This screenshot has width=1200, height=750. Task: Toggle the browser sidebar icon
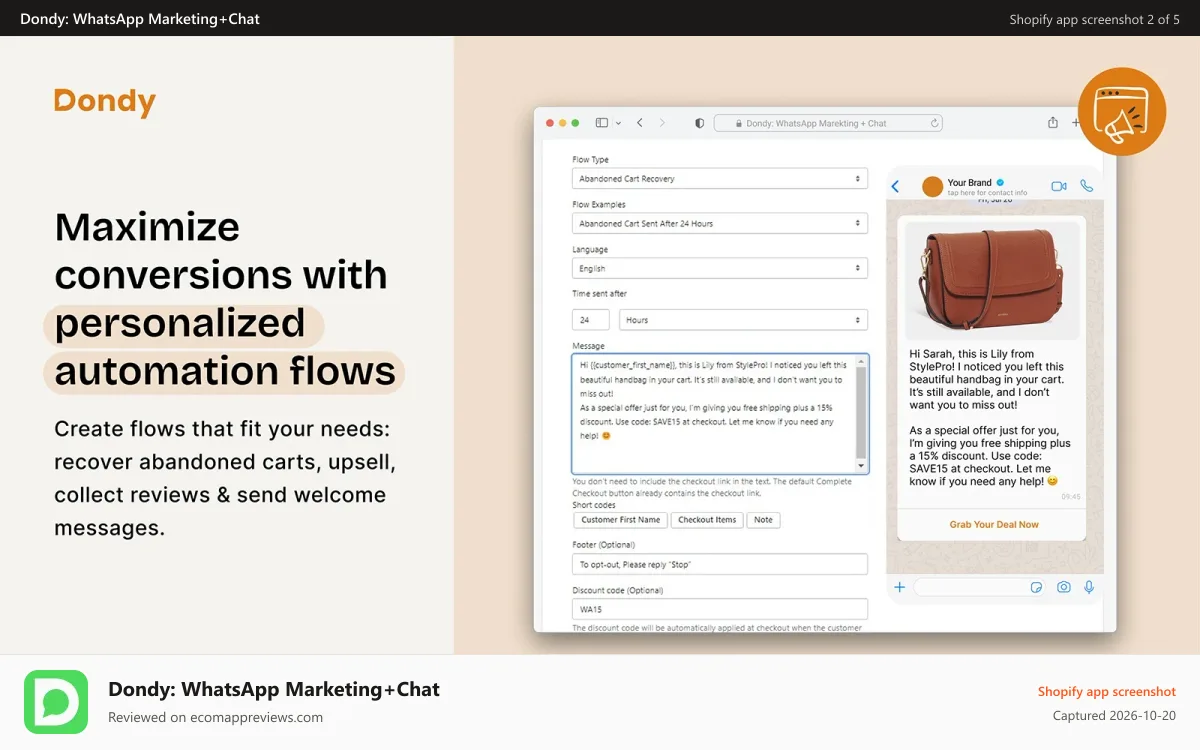tap(602, 123)
